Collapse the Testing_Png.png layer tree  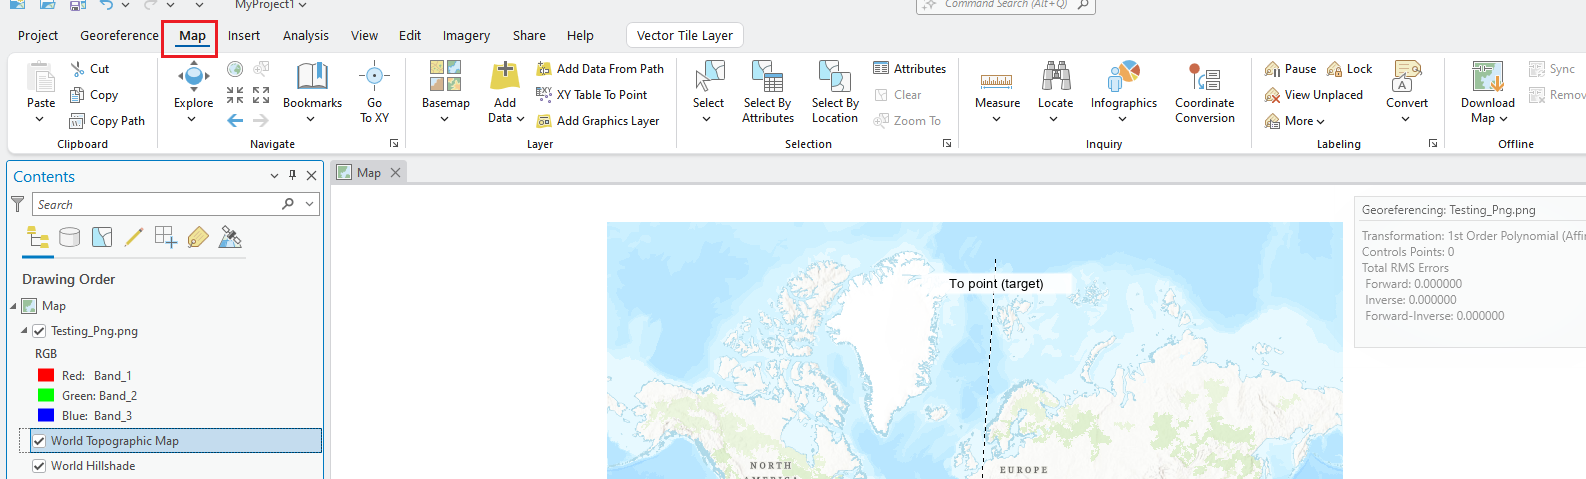click(24, 331)
